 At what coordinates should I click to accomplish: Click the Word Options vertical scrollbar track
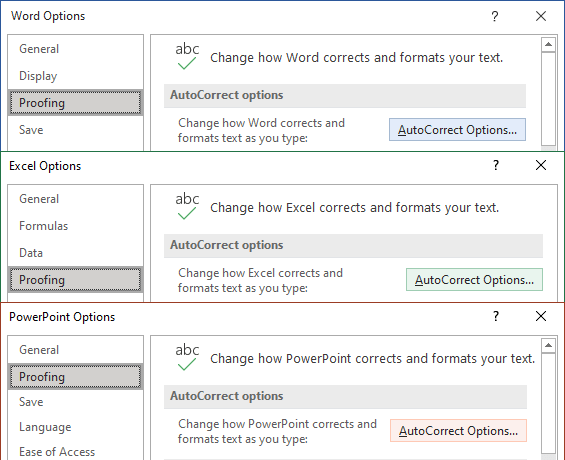point(548,99)
